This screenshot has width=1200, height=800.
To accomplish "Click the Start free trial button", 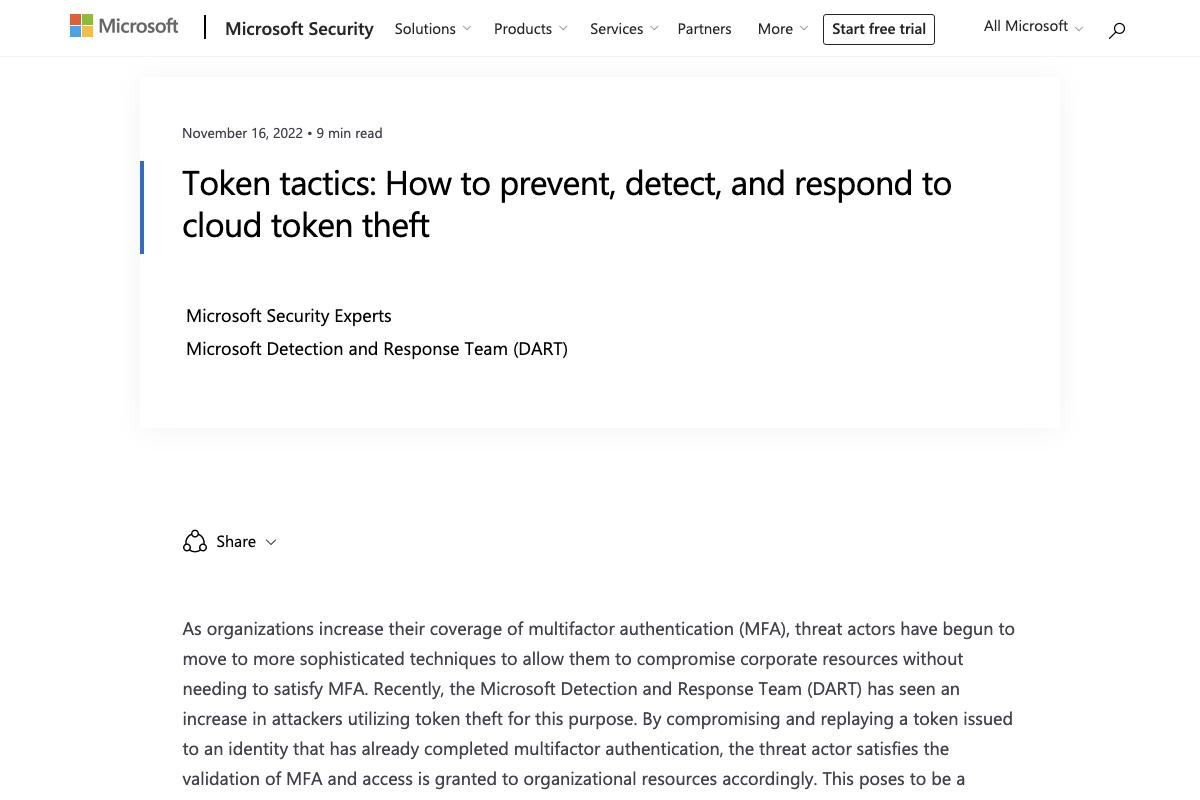I will 878,29.
